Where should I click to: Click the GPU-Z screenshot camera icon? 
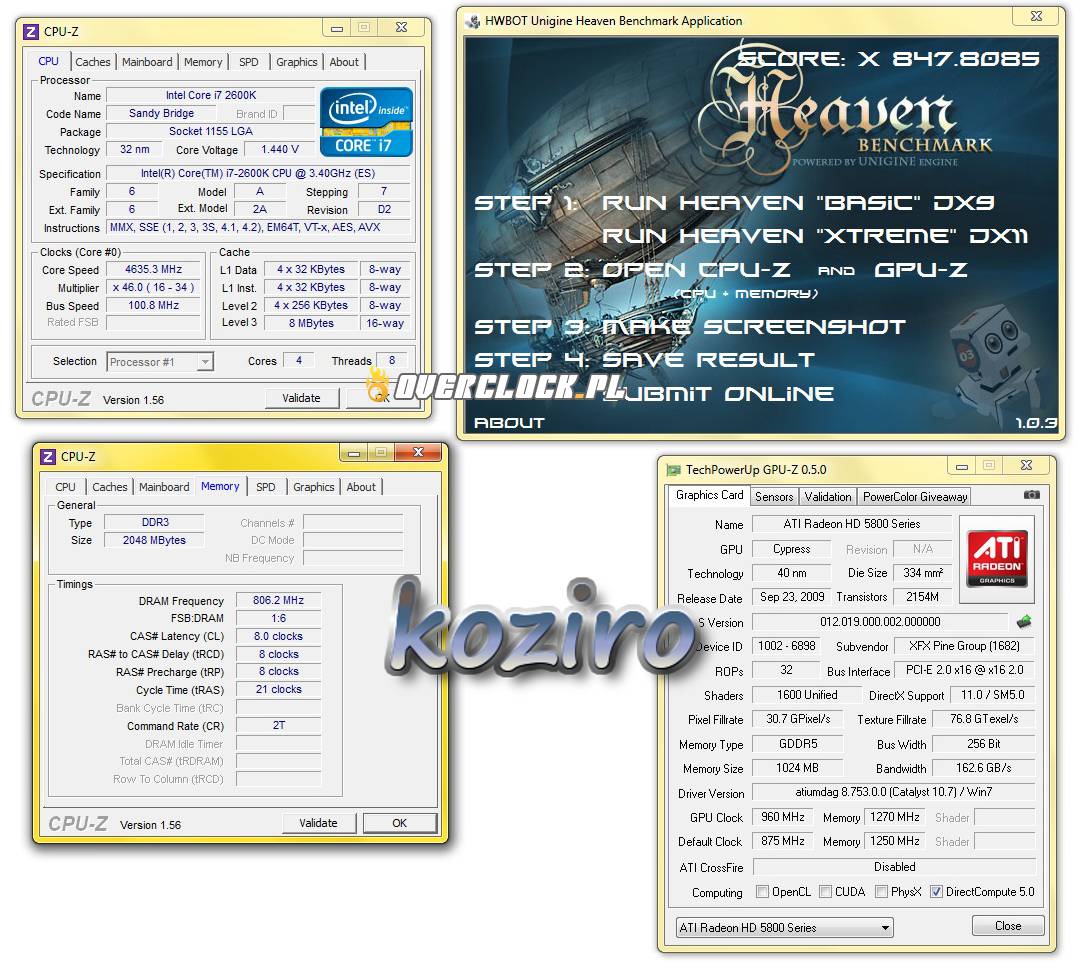point(1031,495)
